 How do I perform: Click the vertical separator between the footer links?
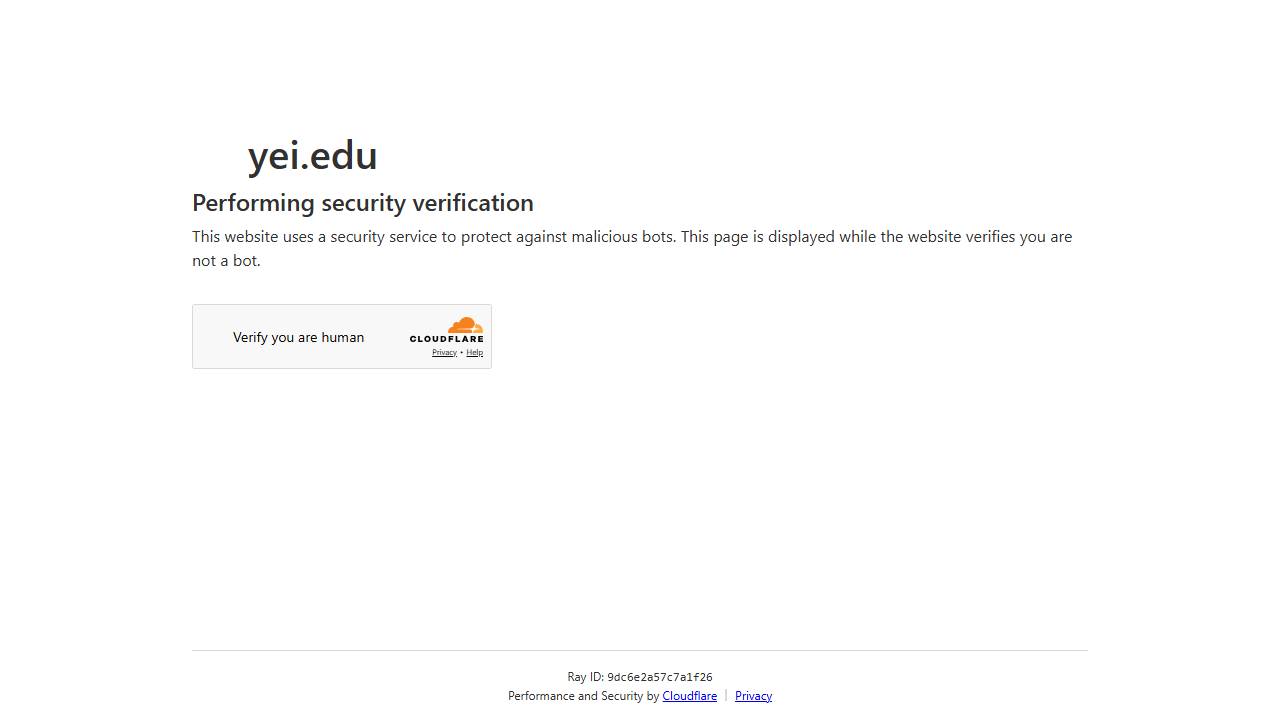point(726,696)
